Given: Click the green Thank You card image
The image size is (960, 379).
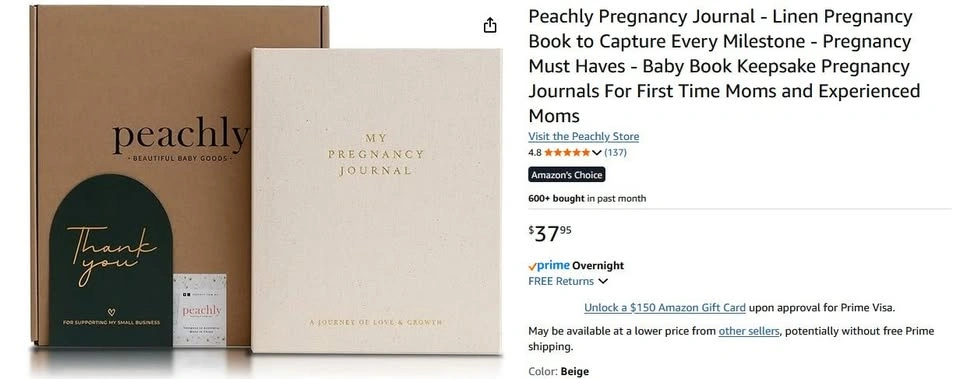Looking at the screenshot, I should (x=111, y=261).
